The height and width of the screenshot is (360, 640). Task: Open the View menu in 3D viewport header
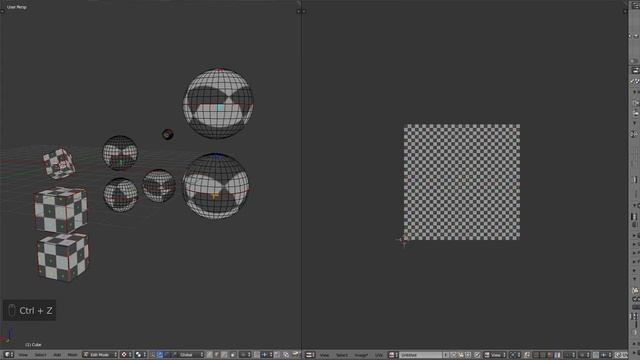pos(23,355)
